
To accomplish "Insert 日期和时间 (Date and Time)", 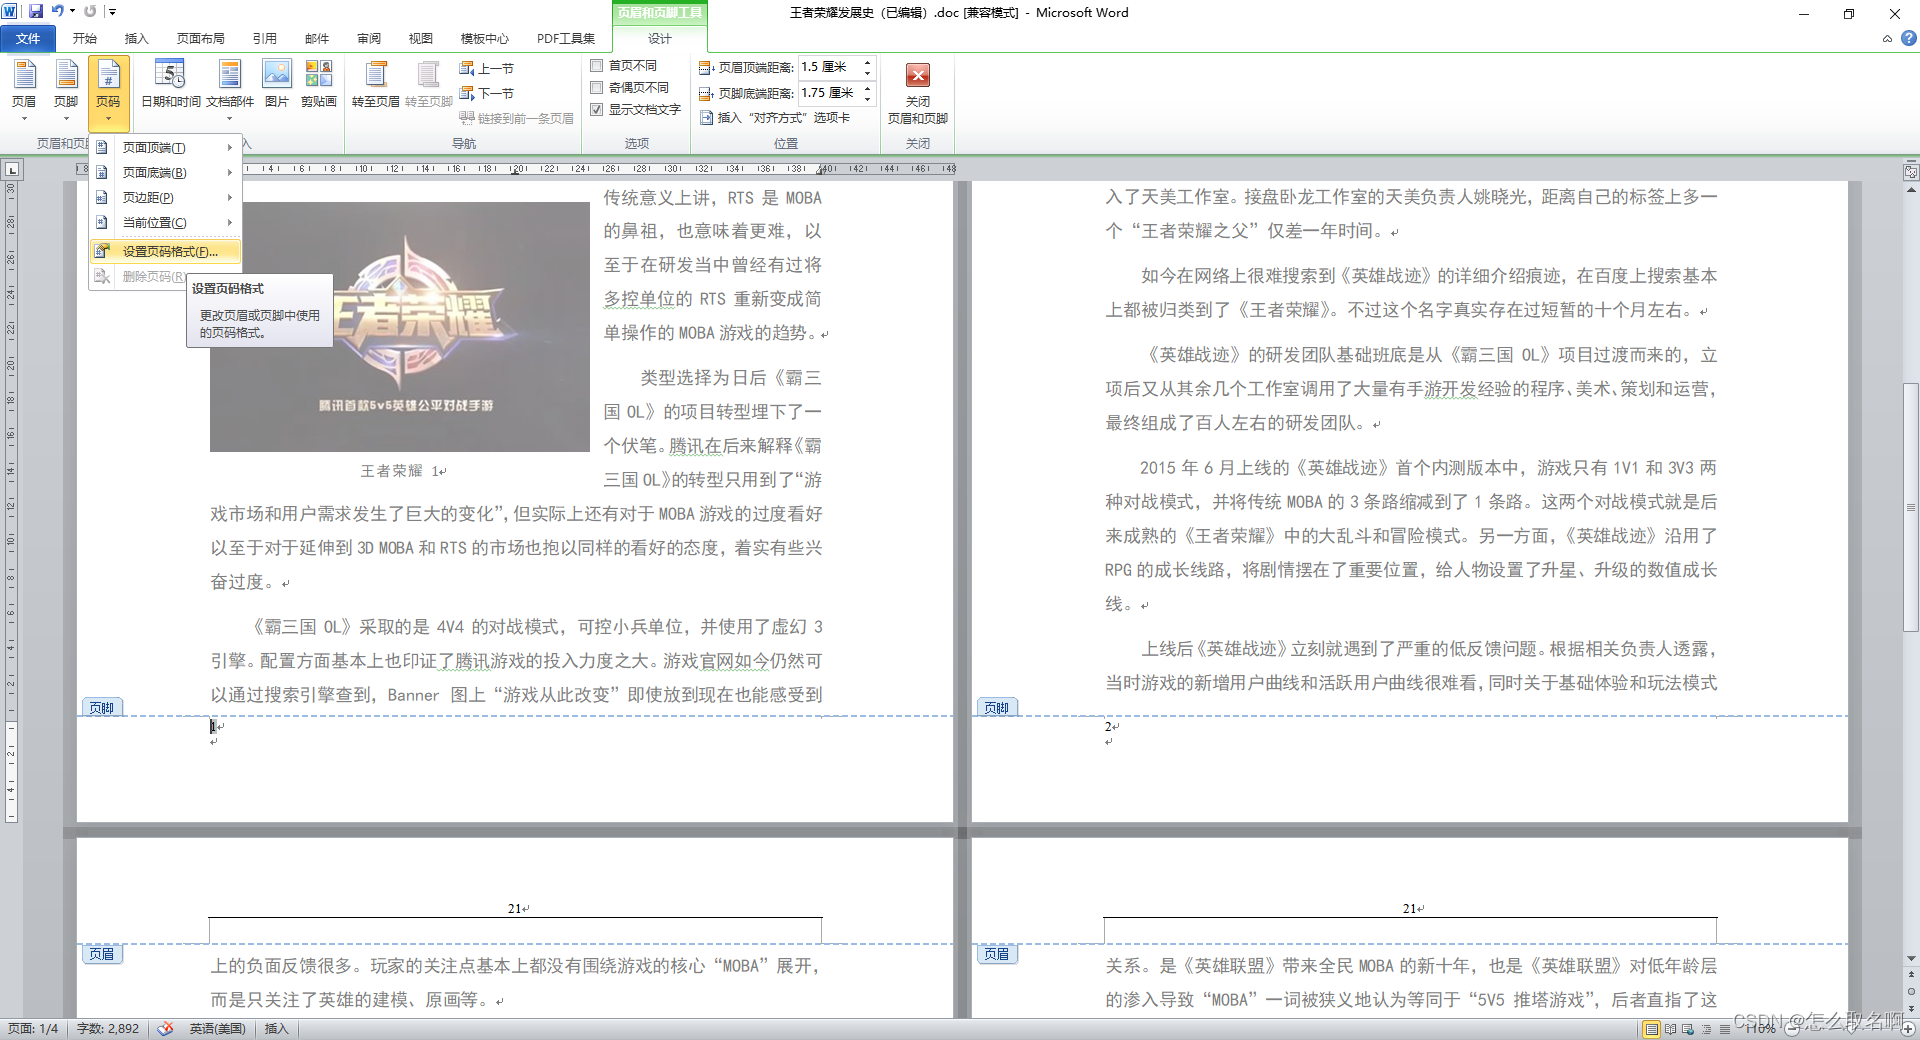I will coord(170,84).
